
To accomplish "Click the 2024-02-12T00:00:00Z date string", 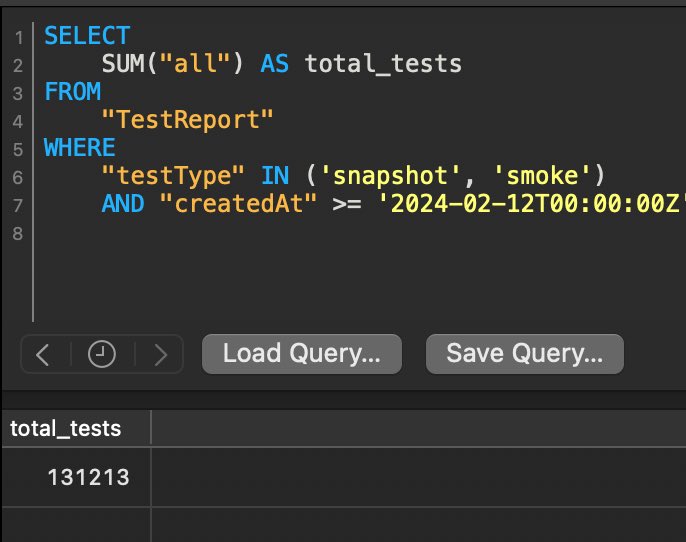I will point(532,204).
